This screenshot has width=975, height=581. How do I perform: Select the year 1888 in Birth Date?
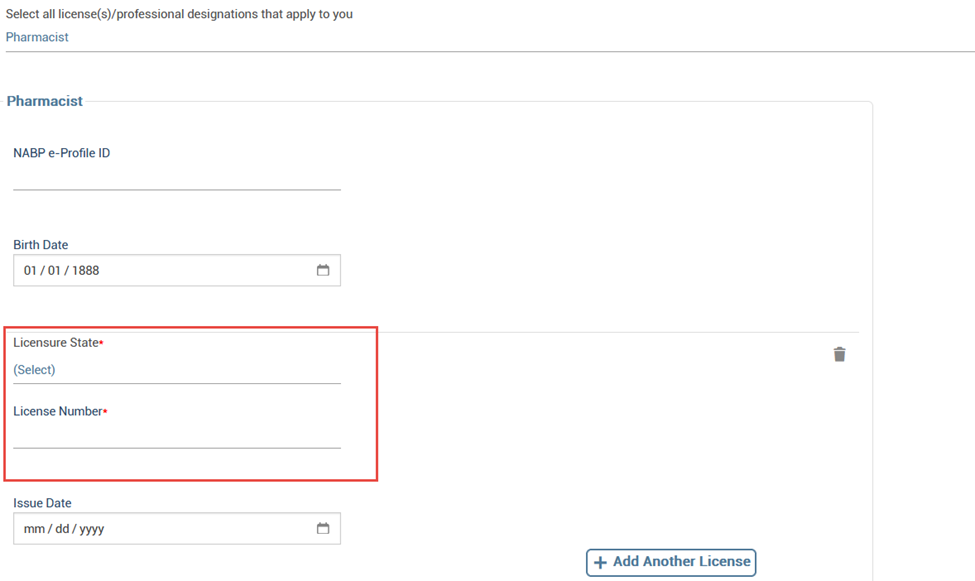coord(85,271)
